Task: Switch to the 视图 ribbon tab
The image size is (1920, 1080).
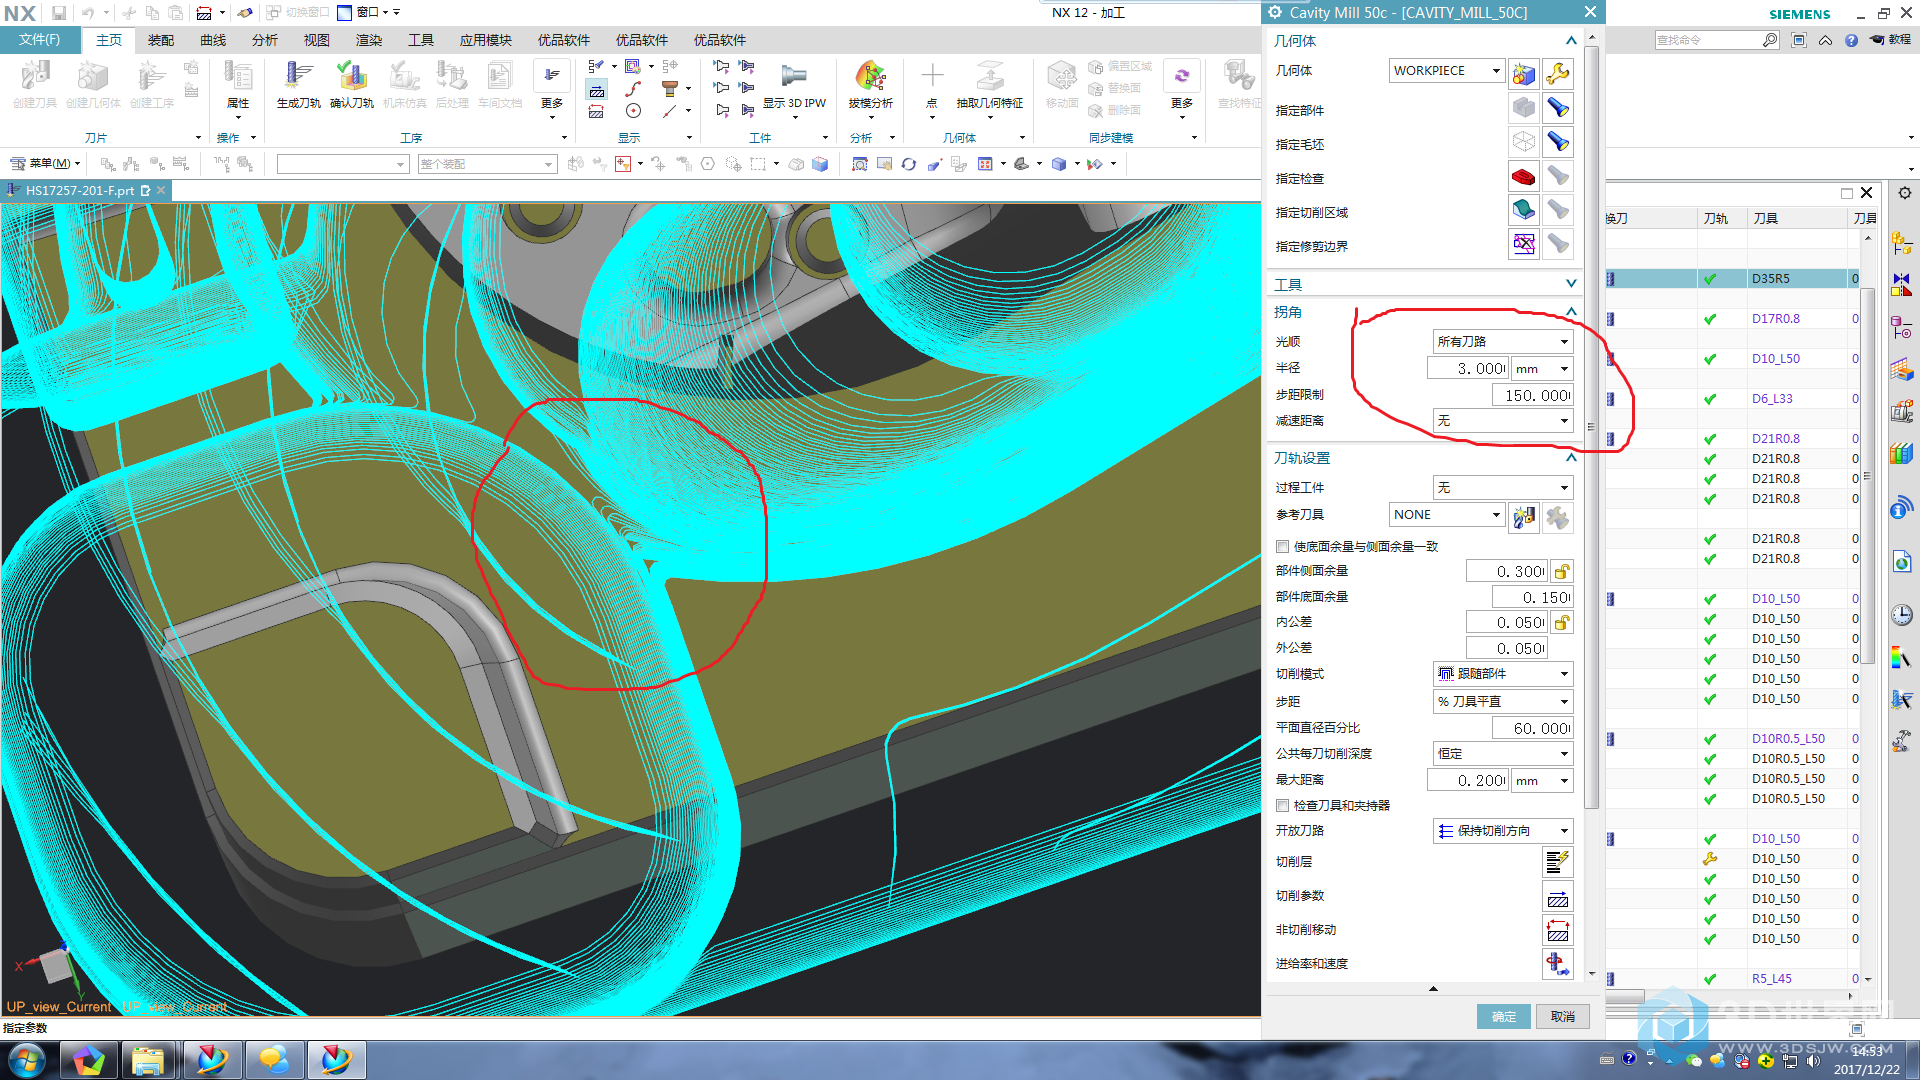Action: 317,40
